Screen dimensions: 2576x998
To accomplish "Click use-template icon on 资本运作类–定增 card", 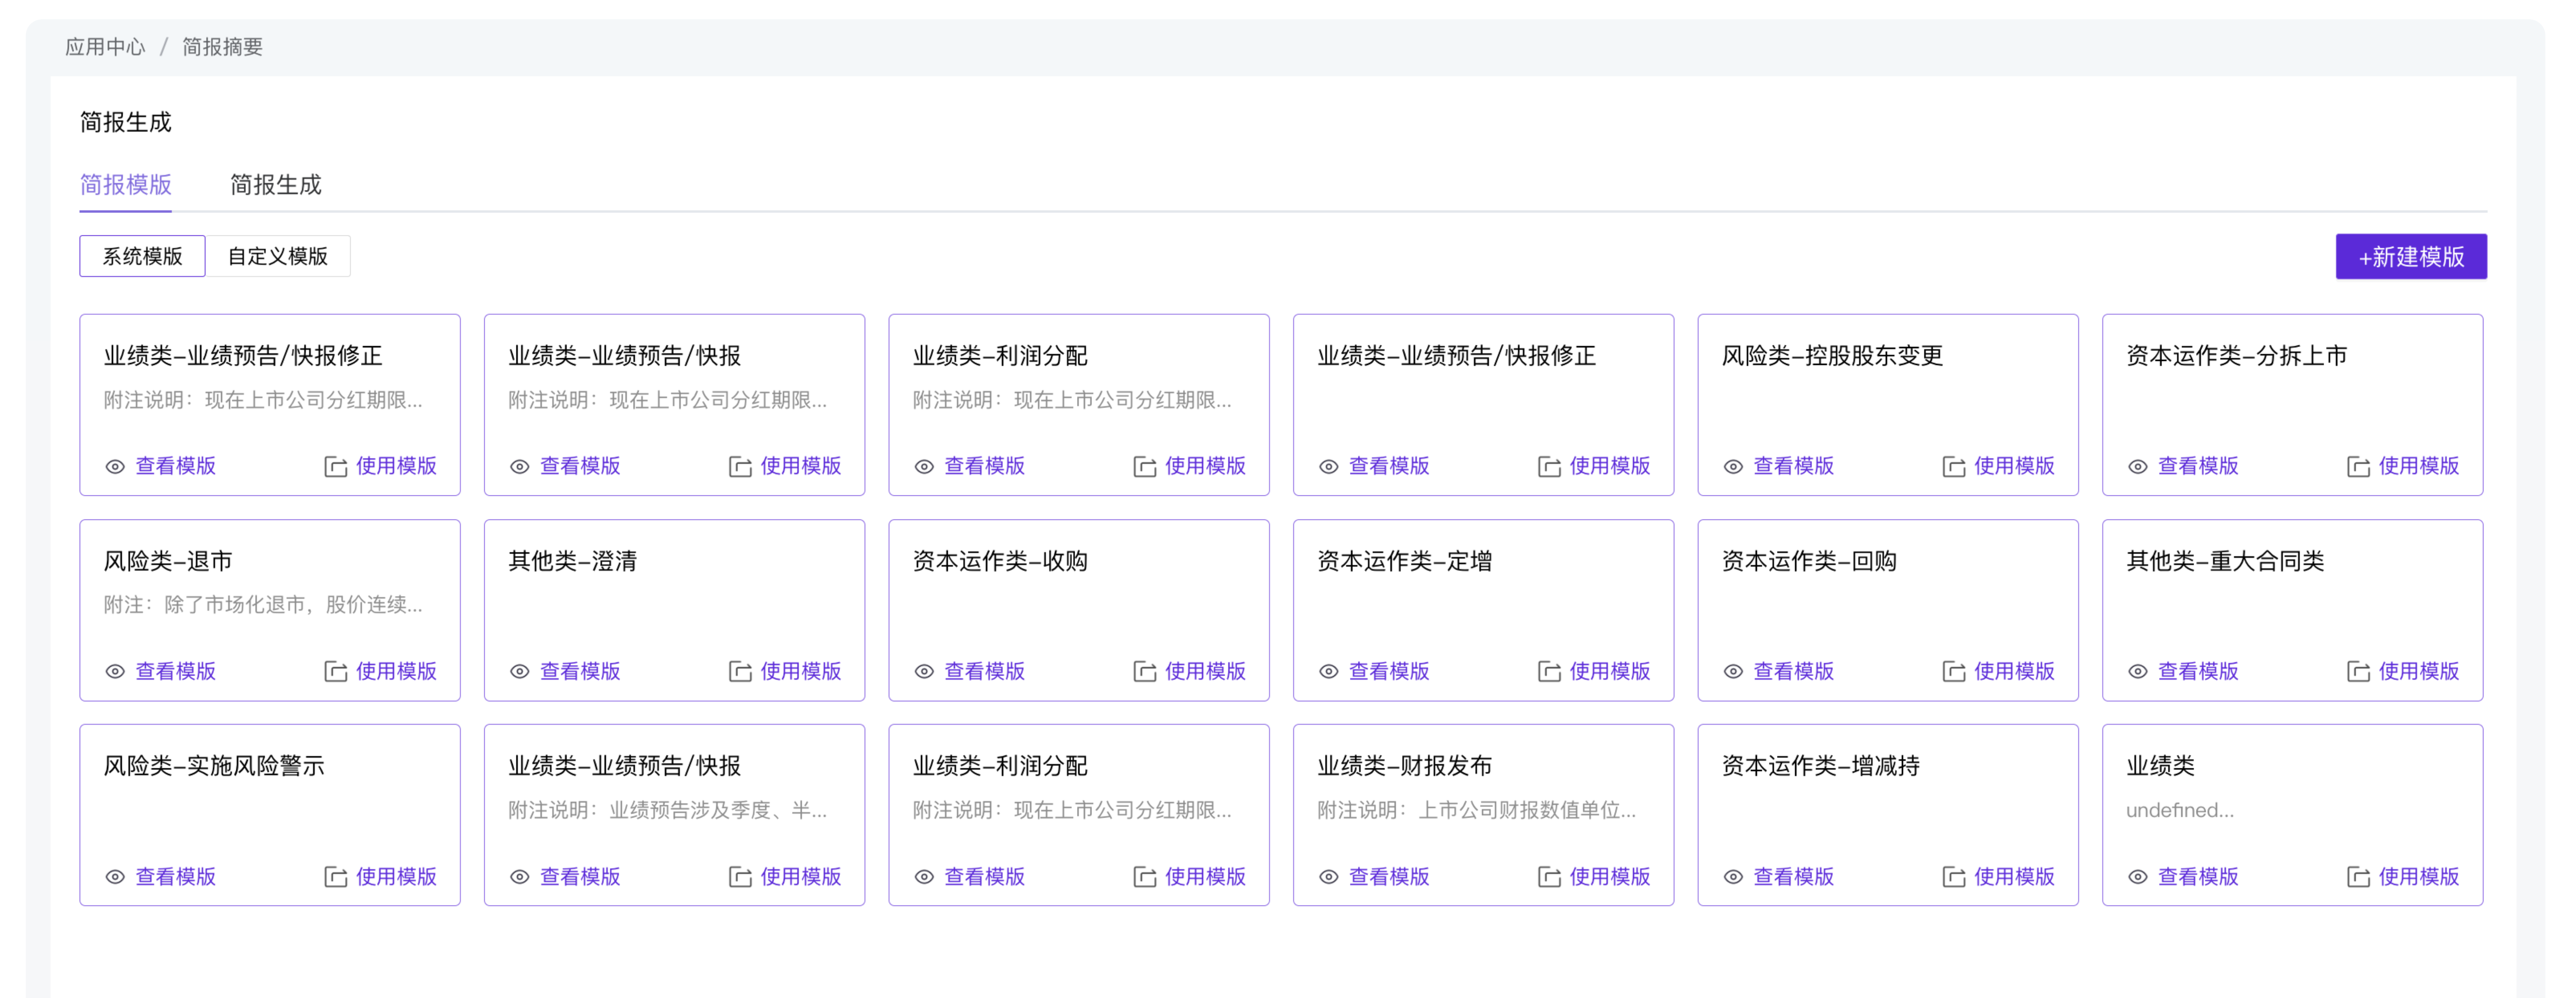I will pyautogui.click(x=1549, y=672).
